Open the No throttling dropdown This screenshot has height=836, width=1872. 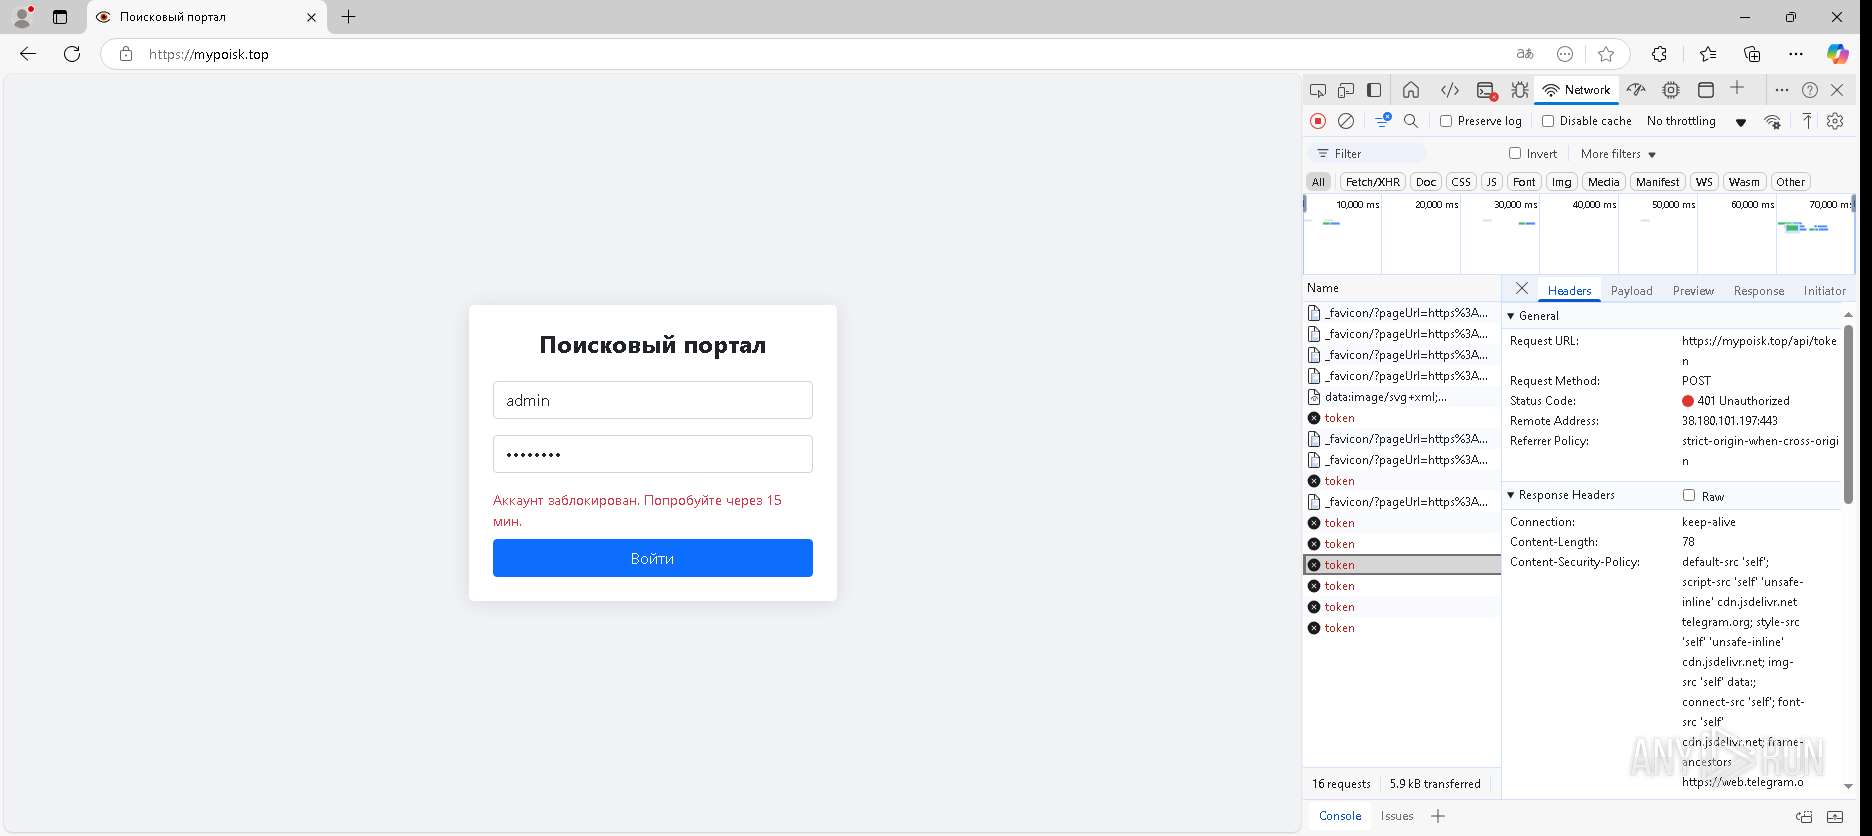pyautogui.click(x=1696, y=121)
